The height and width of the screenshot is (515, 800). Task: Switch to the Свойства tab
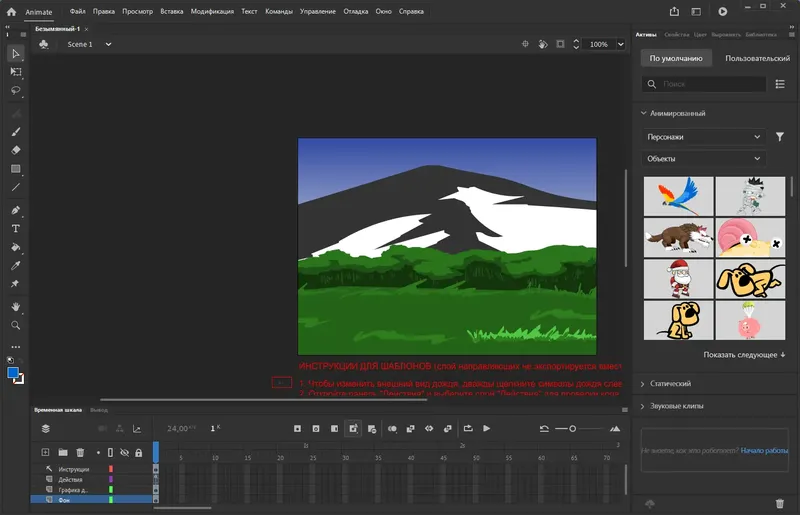click(x=677, y=35)
